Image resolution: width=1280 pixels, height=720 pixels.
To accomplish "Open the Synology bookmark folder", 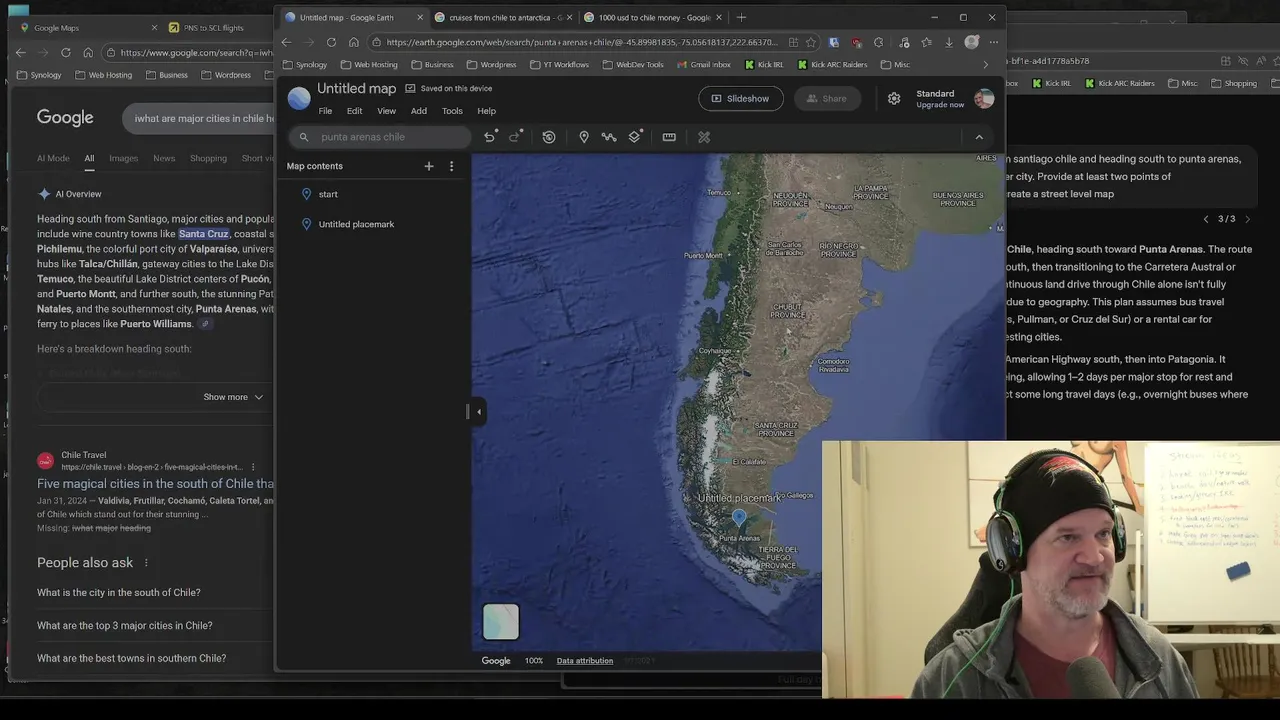I will coord(305,64).
